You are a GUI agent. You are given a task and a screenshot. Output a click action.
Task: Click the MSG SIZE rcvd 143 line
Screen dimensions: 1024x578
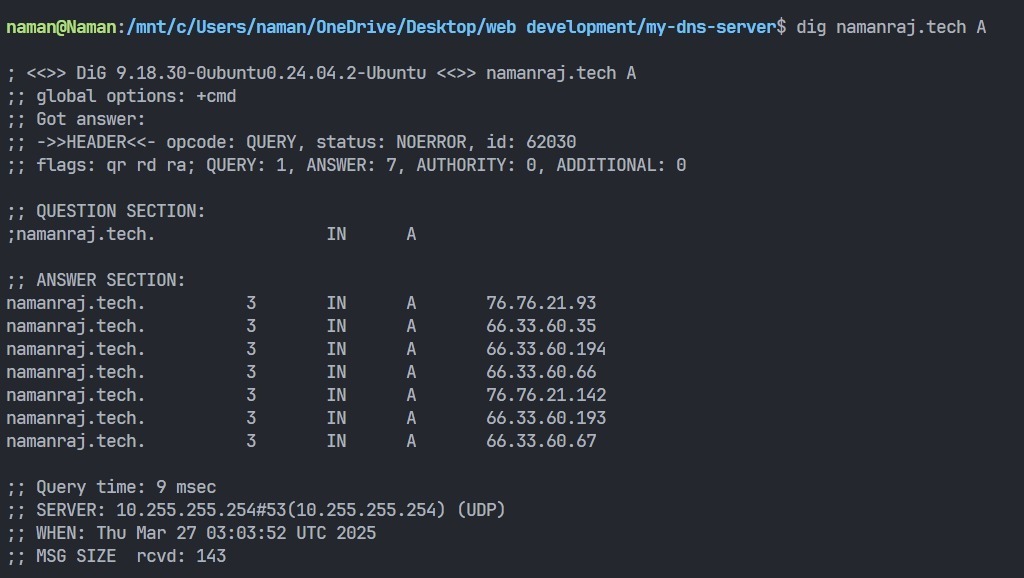(116, 556)
